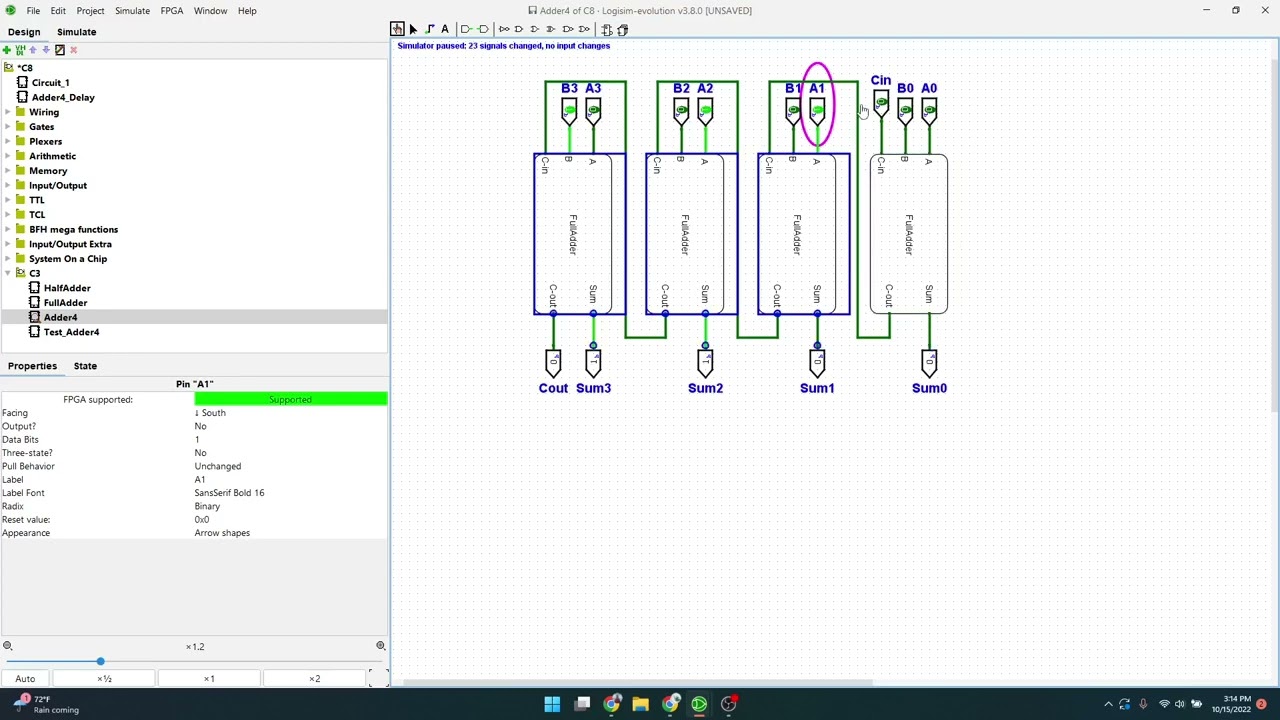
Task: Click the Auto zoom button
Action: point(25,678)
